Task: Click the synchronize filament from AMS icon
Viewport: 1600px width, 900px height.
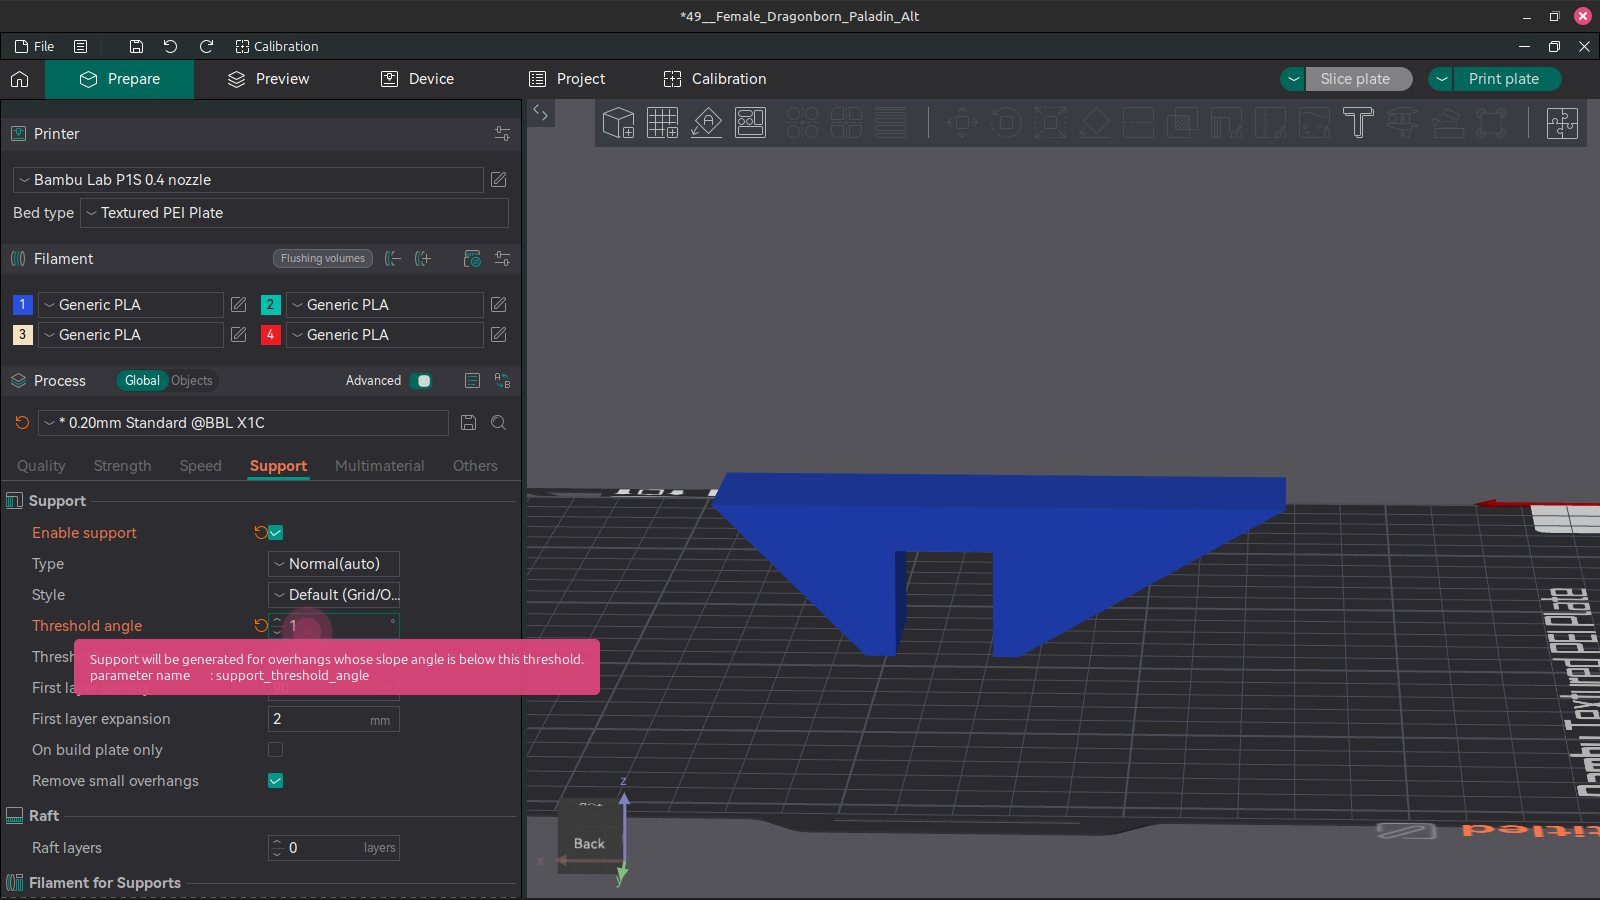Action: (x=471, y=258)
